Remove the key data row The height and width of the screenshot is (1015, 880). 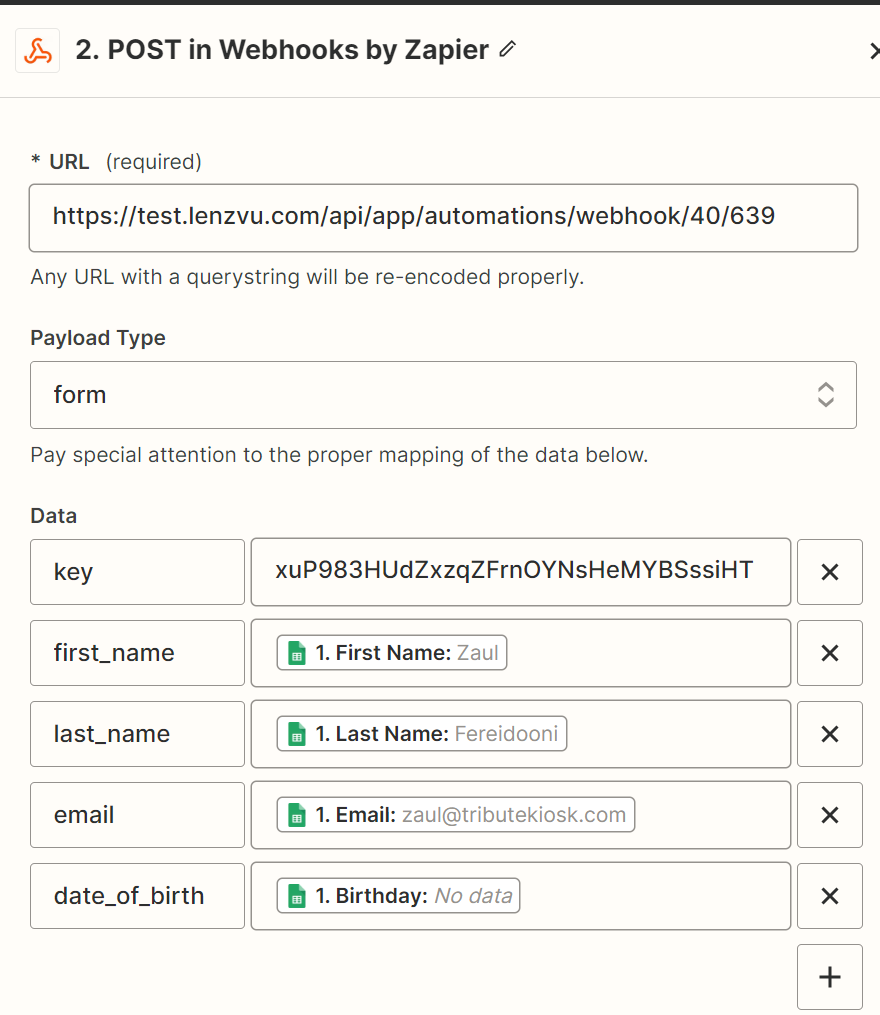[829, 572]
